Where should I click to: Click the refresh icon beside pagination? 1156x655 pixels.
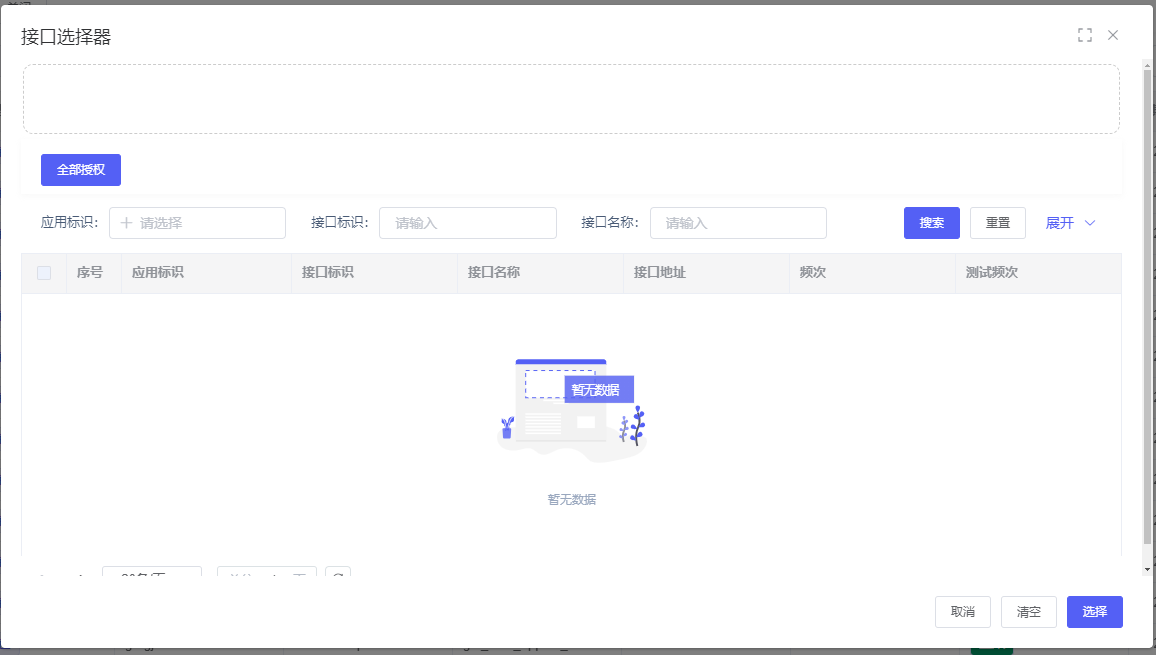pyautogui.click(x=338, y=574)
